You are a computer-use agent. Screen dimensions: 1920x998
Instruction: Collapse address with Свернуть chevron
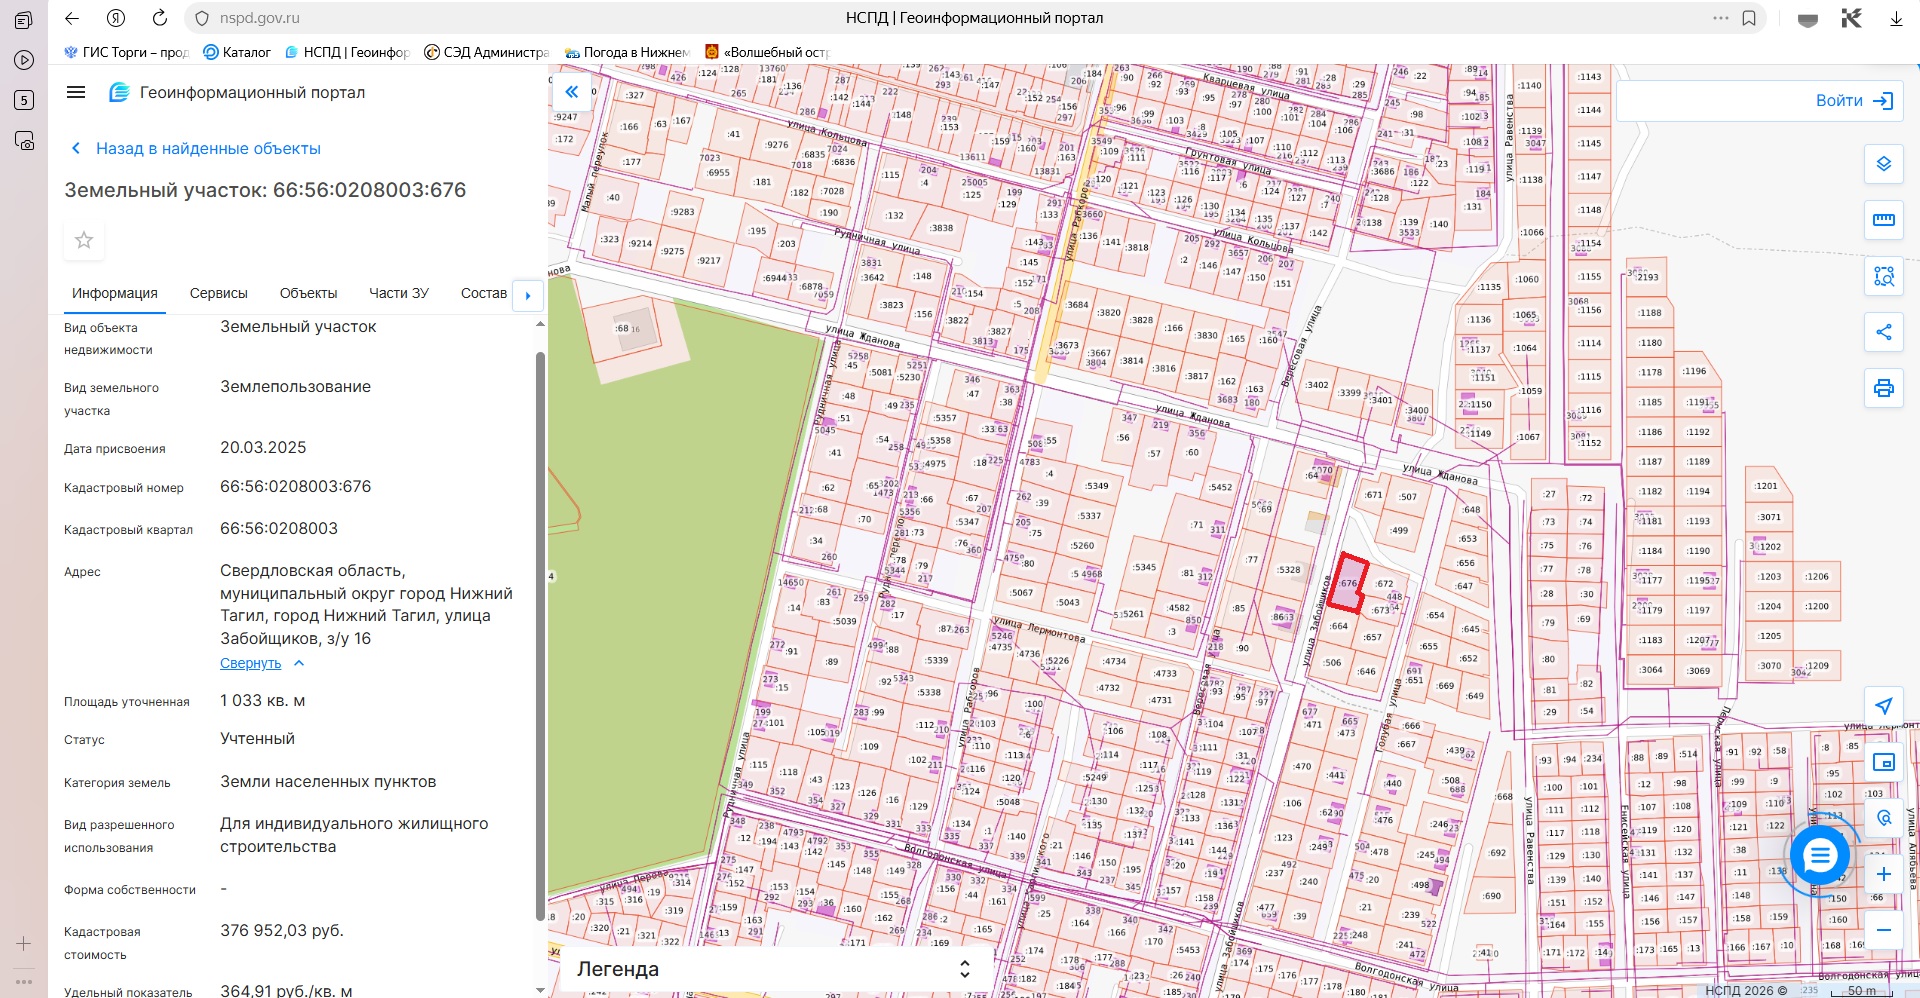pyautogui.click(x=299, y=663)
